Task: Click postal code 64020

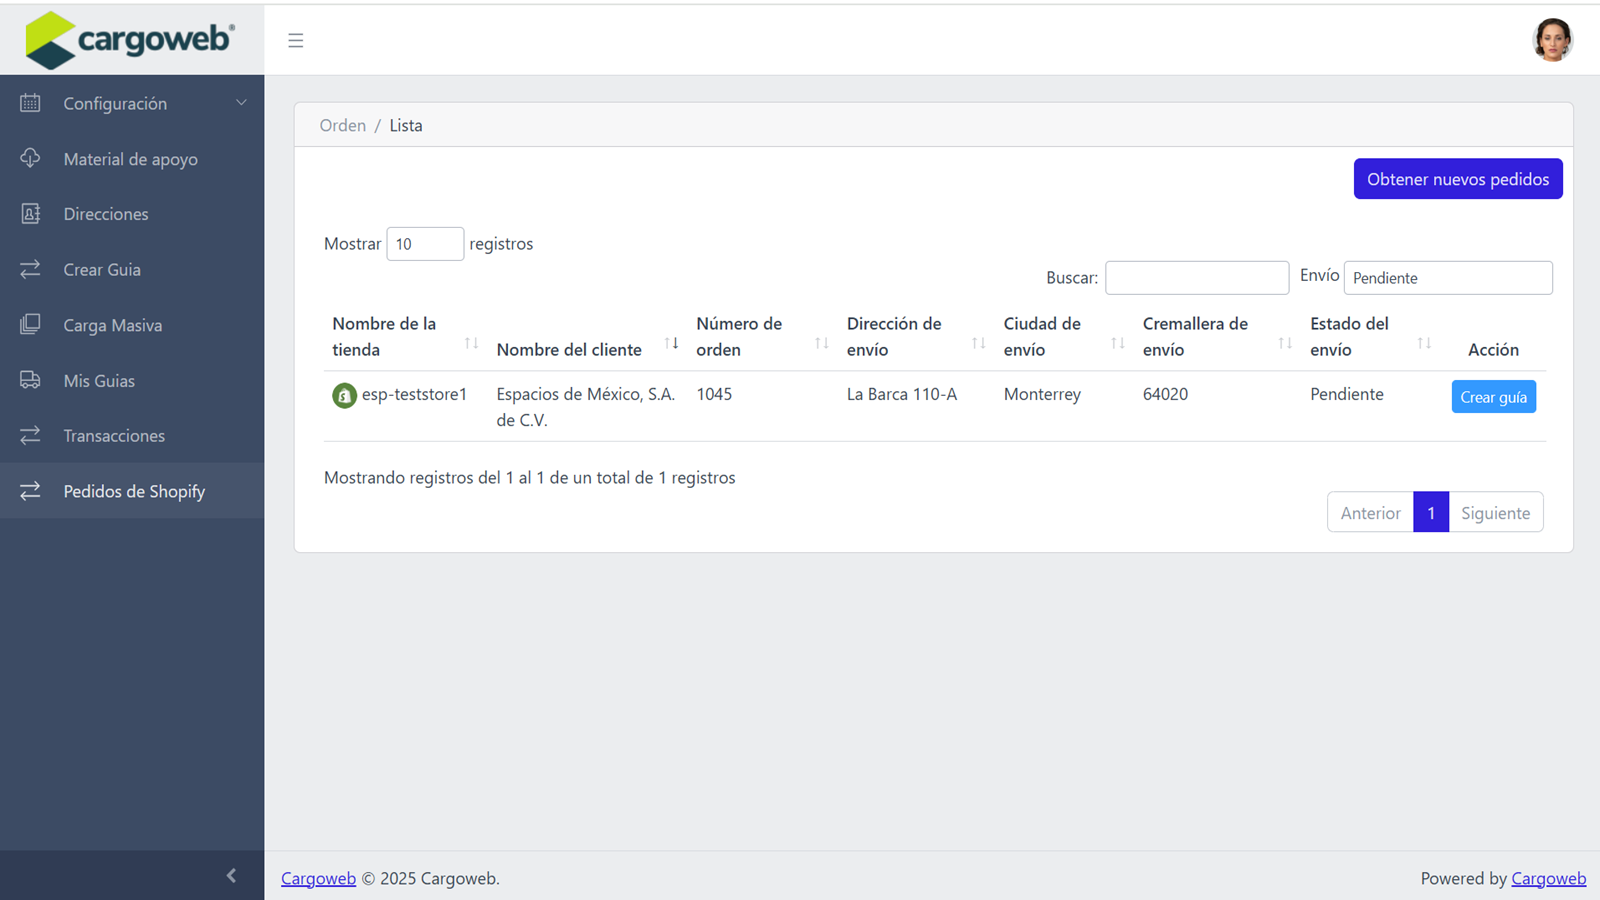Action: (1165, 394)
